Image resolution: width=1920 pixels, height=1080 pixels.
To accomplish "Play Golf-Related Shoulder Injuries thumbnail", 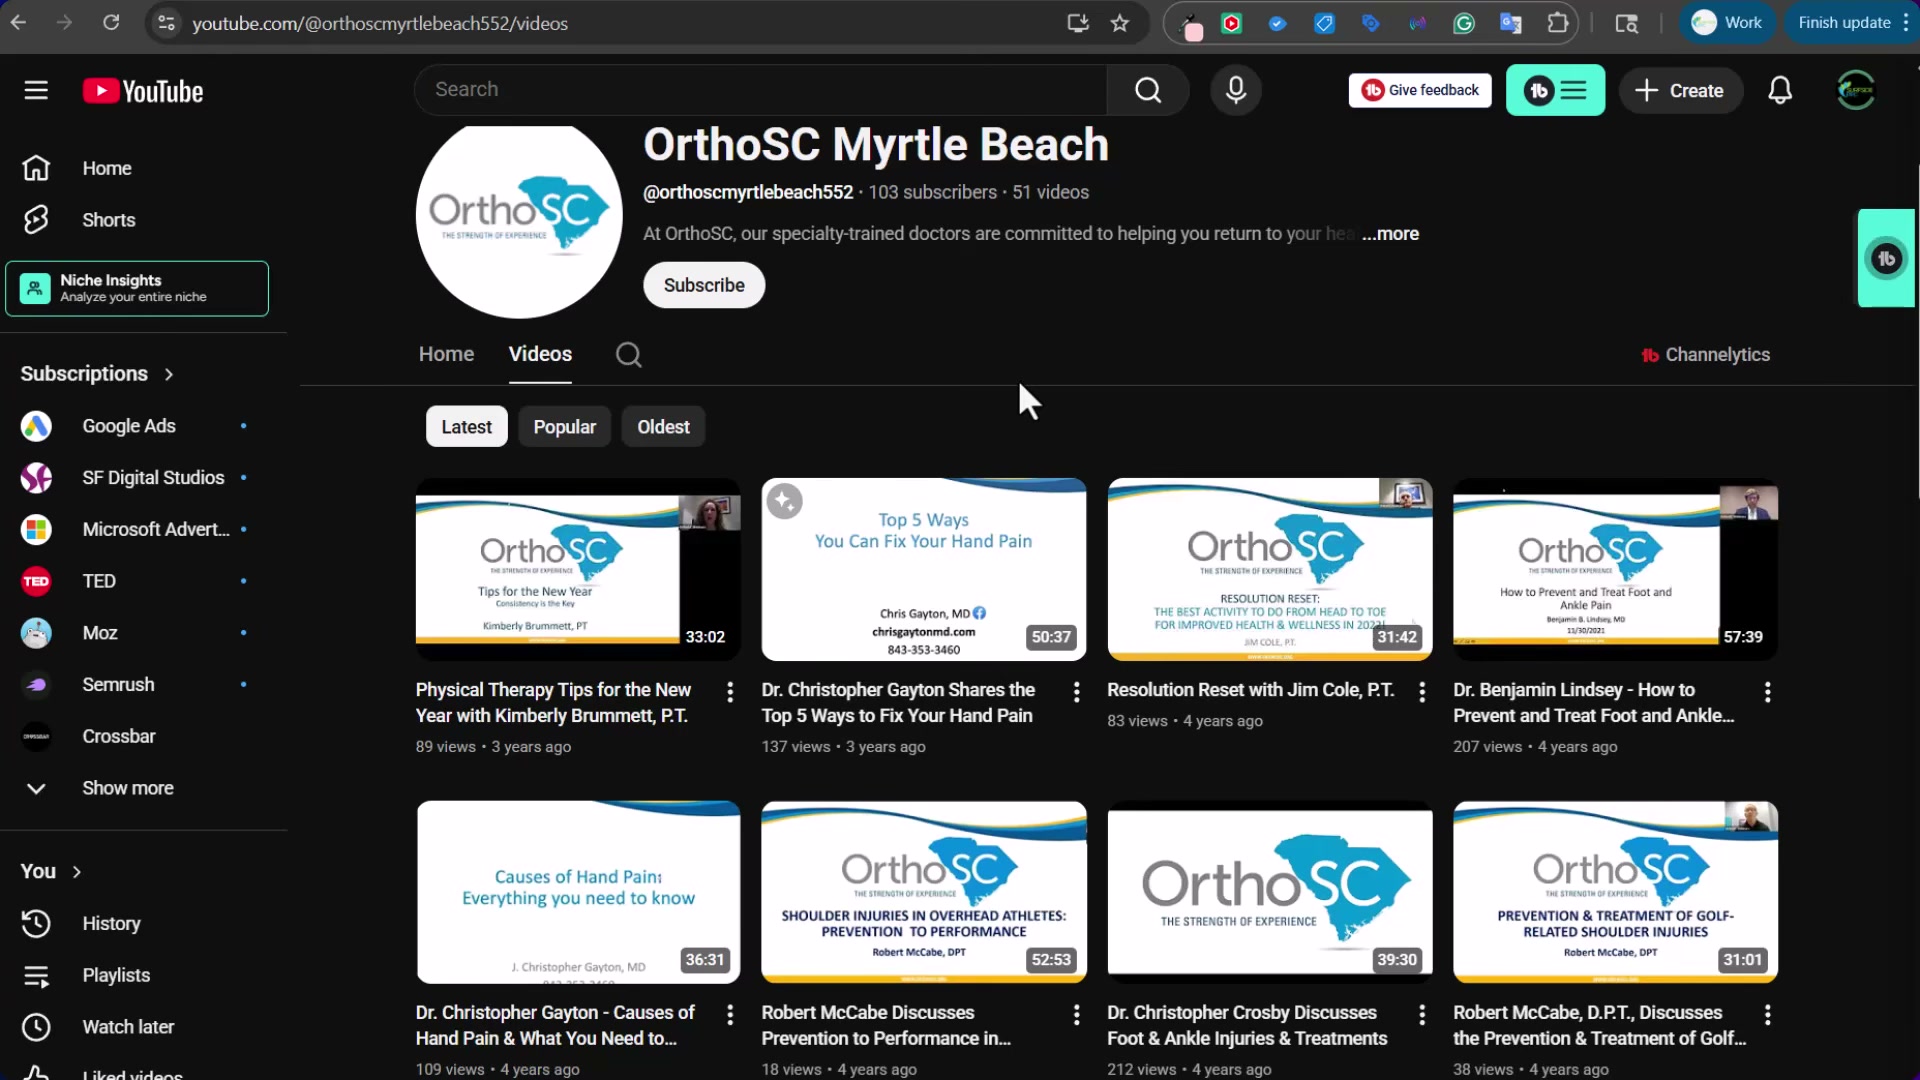I will click(x=1615, y=892).
